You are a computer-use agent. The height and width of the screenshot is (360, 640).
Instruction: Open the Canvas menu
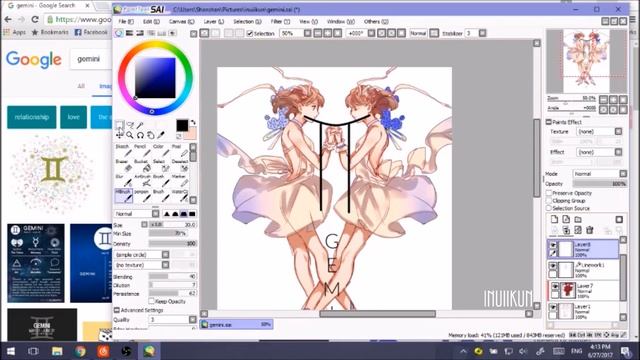tap(181, 22)
